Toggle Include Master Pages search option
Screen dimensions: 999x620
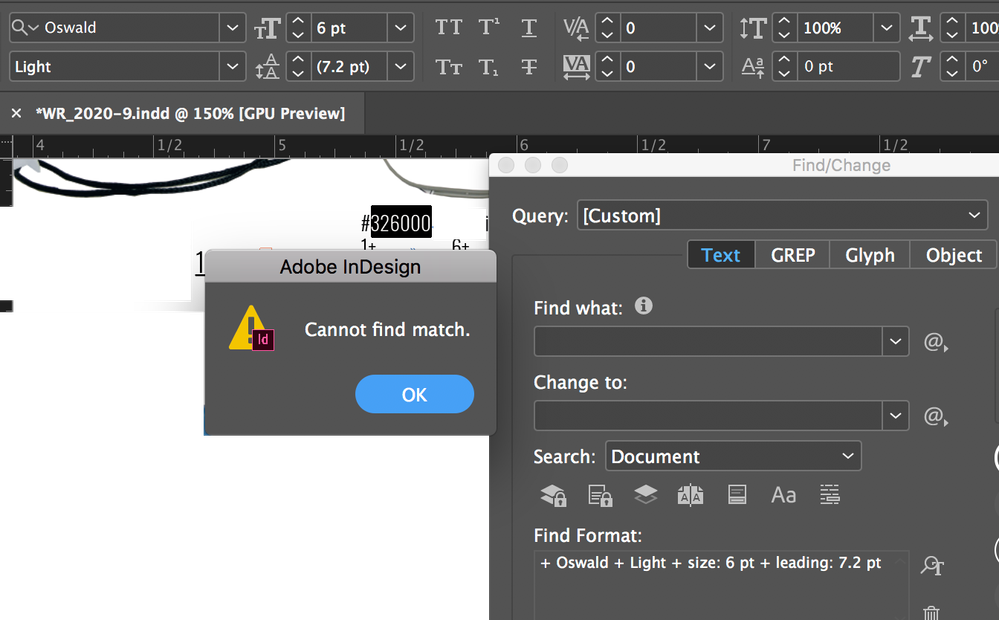[691, 494]
